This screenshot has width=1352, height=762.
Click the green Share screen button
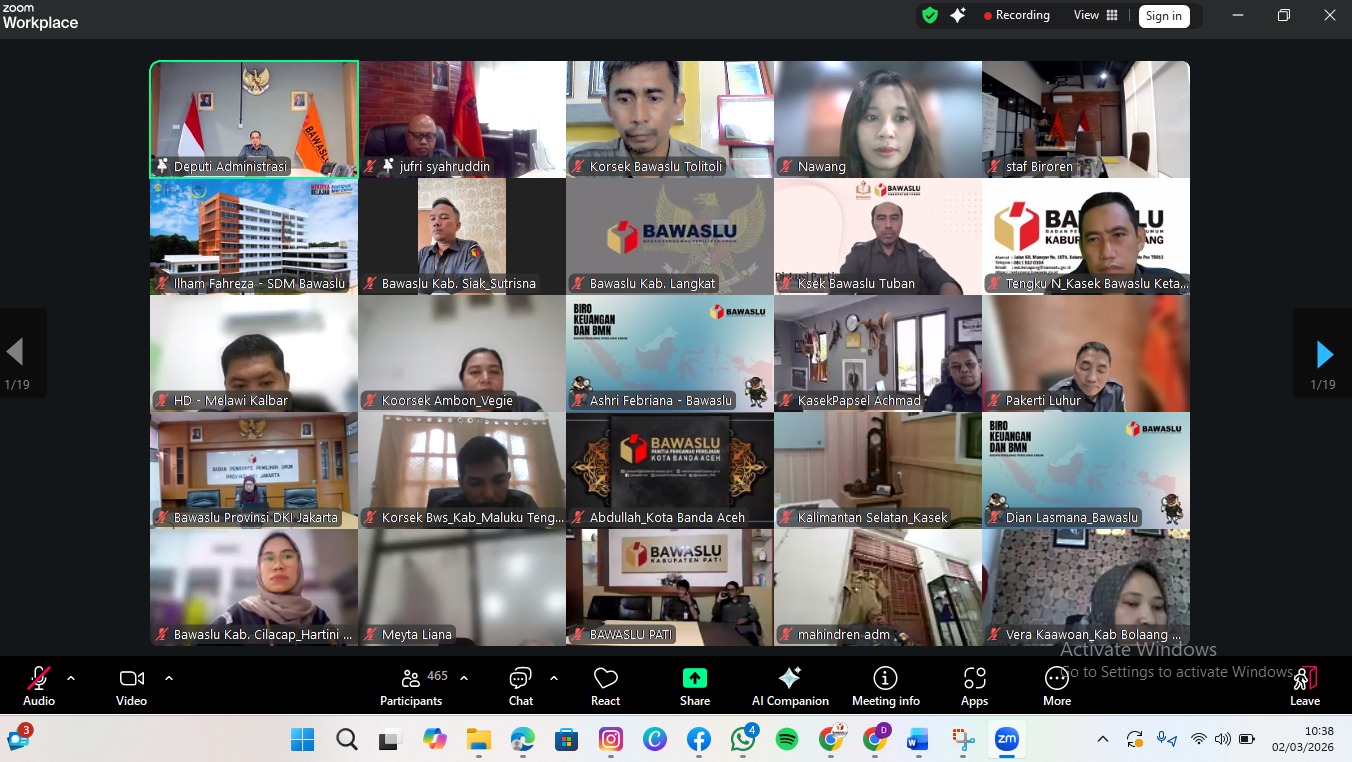pos(695,686)
